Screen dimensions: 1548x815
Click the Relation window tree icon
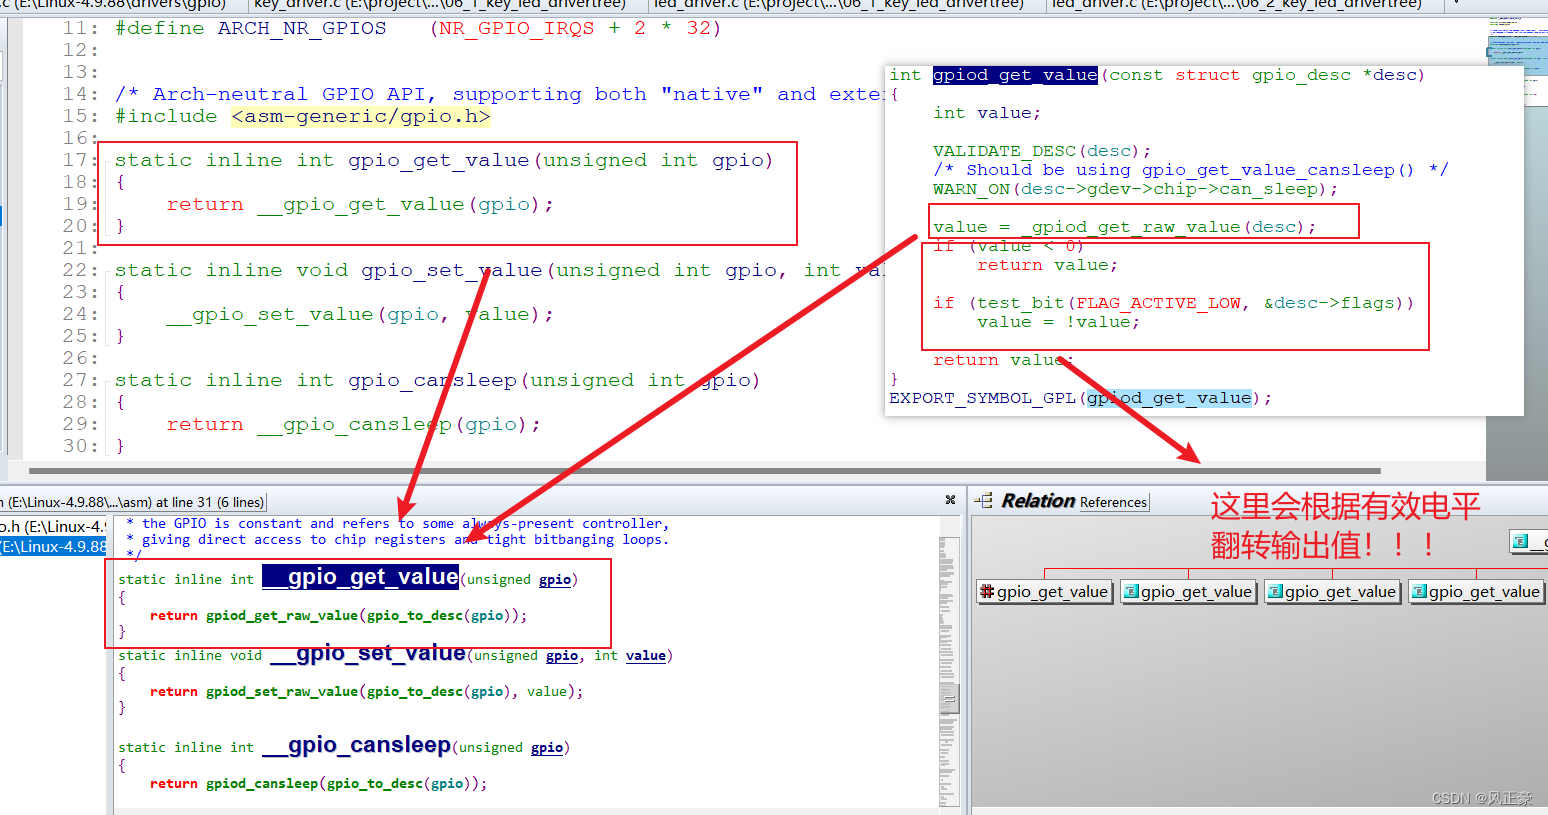984,500
